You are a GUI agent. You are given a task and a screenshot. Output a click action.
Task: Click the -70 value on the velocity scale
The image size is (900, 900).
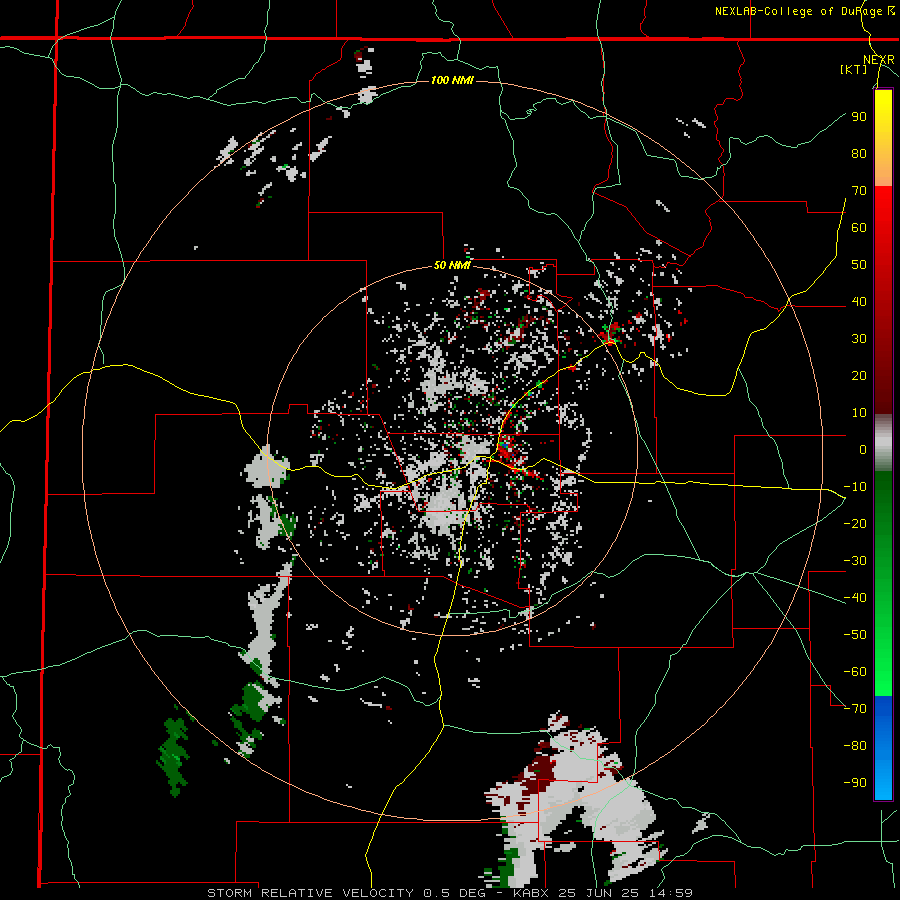pyautogui.click(x=855, y=709)
